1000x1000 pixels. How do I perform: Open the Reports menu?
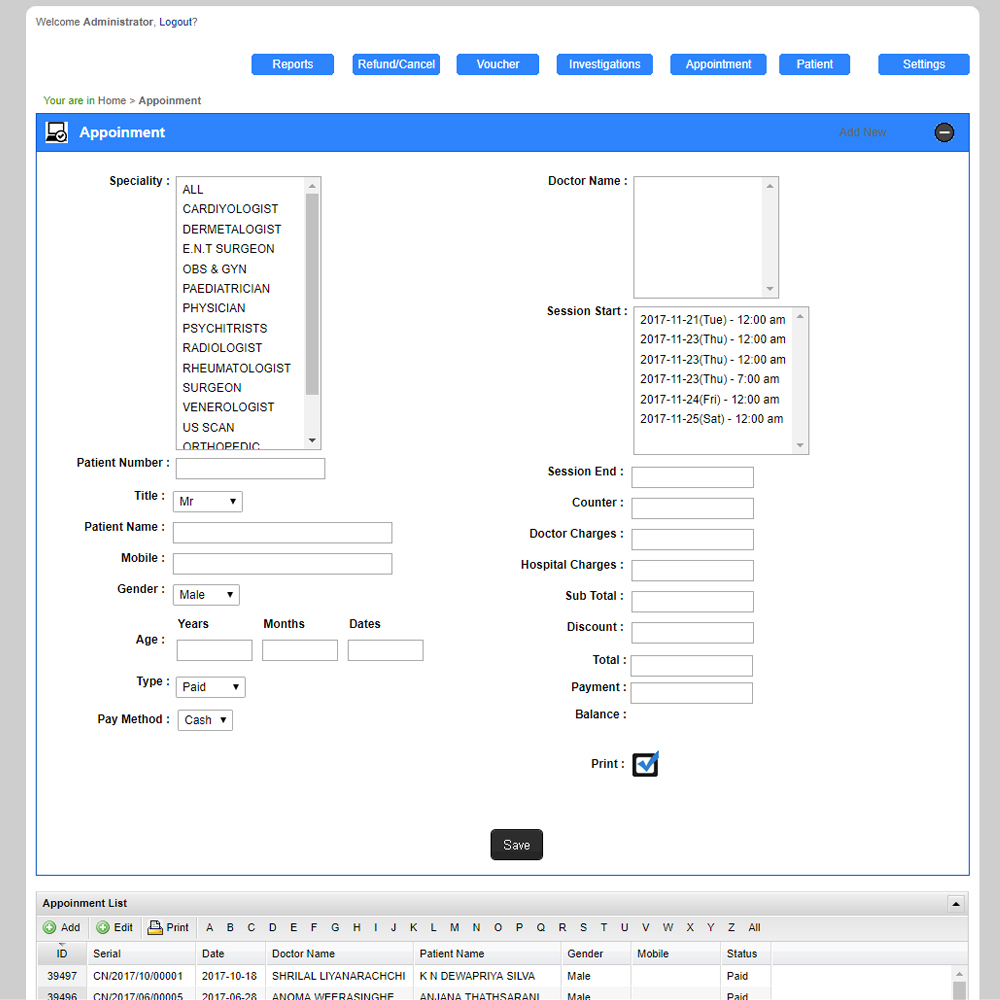[293, 64]
